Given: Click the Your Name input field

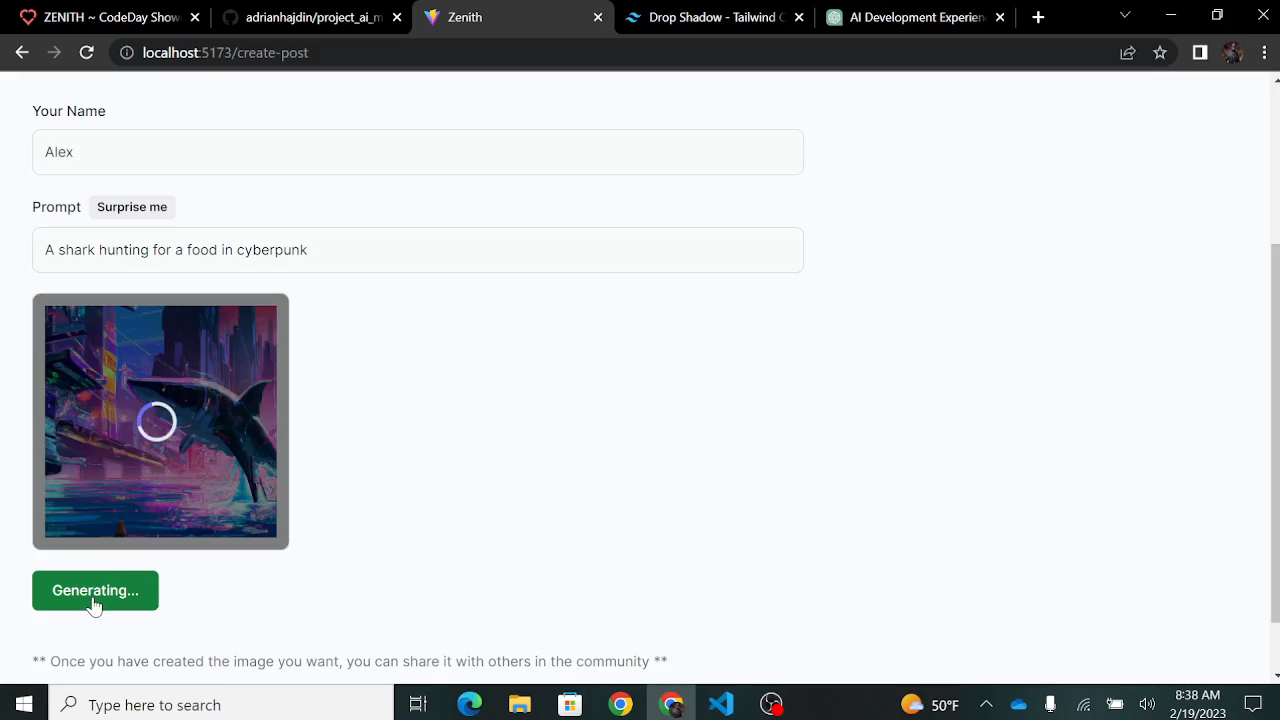Looking at the screenshot, I should point(418,152).
